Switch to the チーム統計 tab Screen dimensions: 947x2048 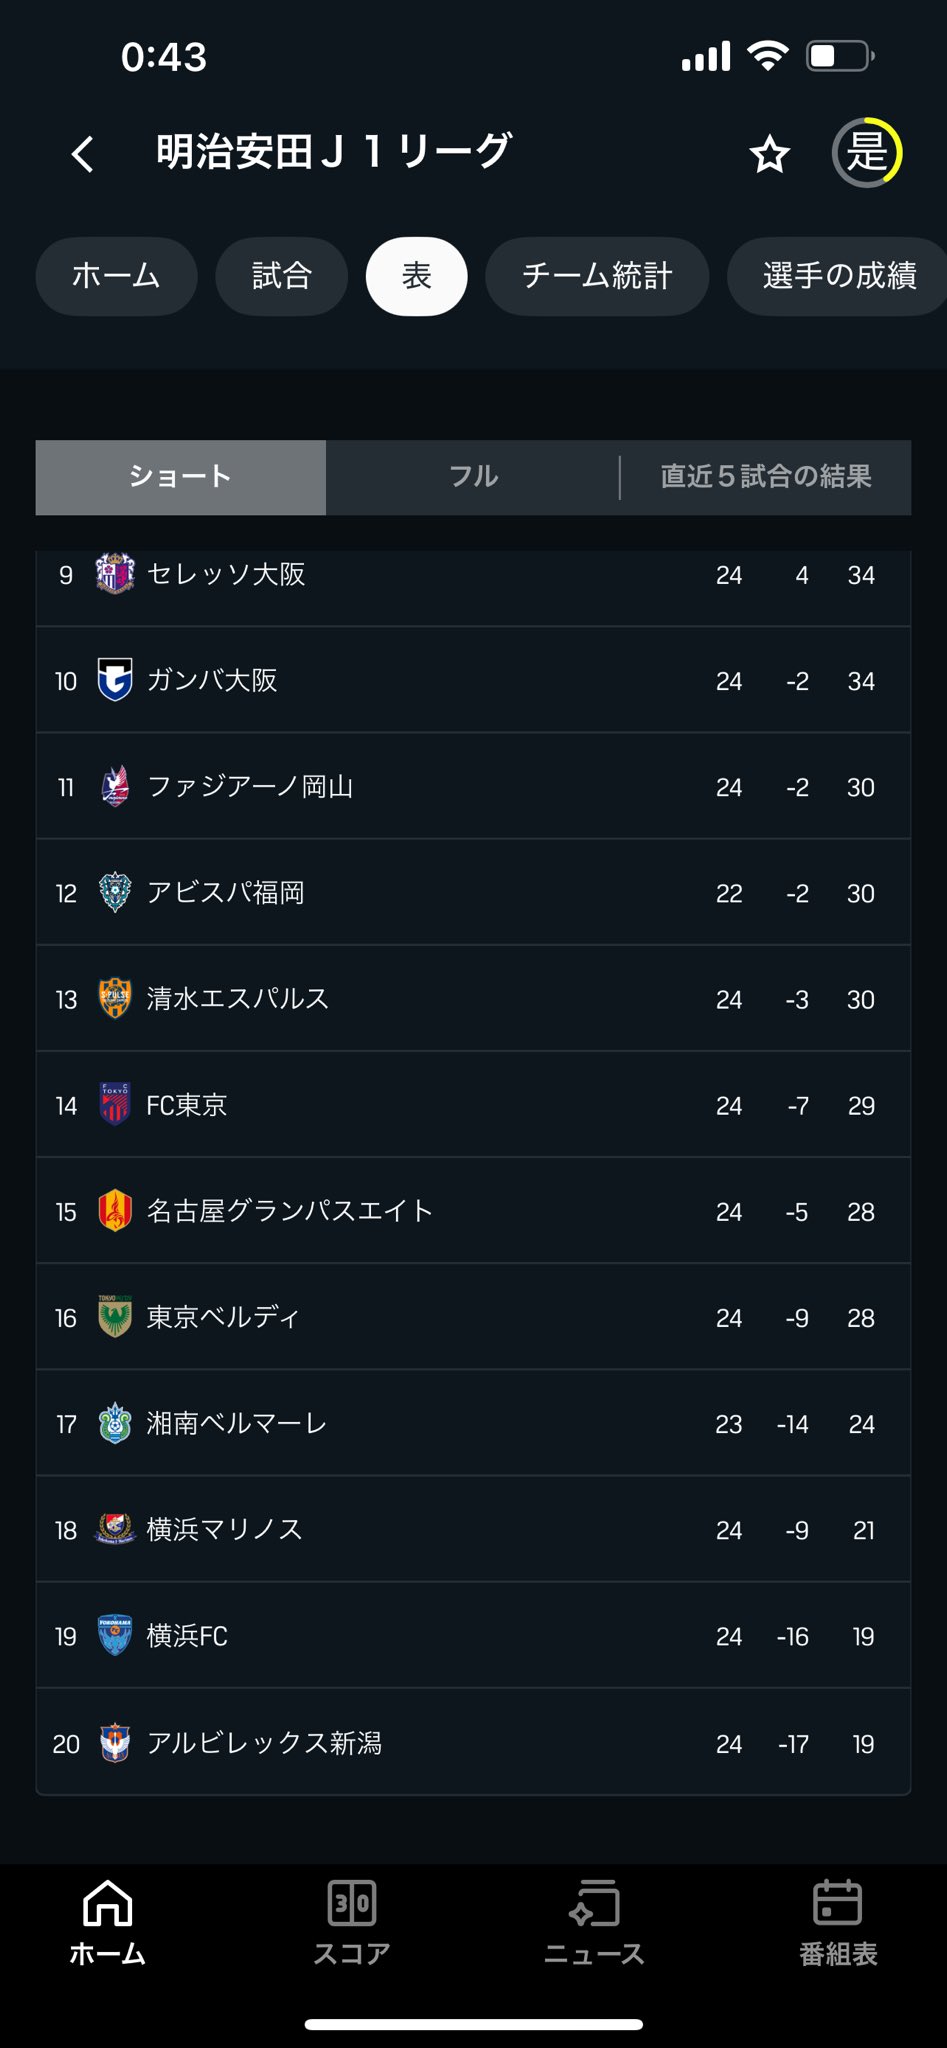click(597, 276)
